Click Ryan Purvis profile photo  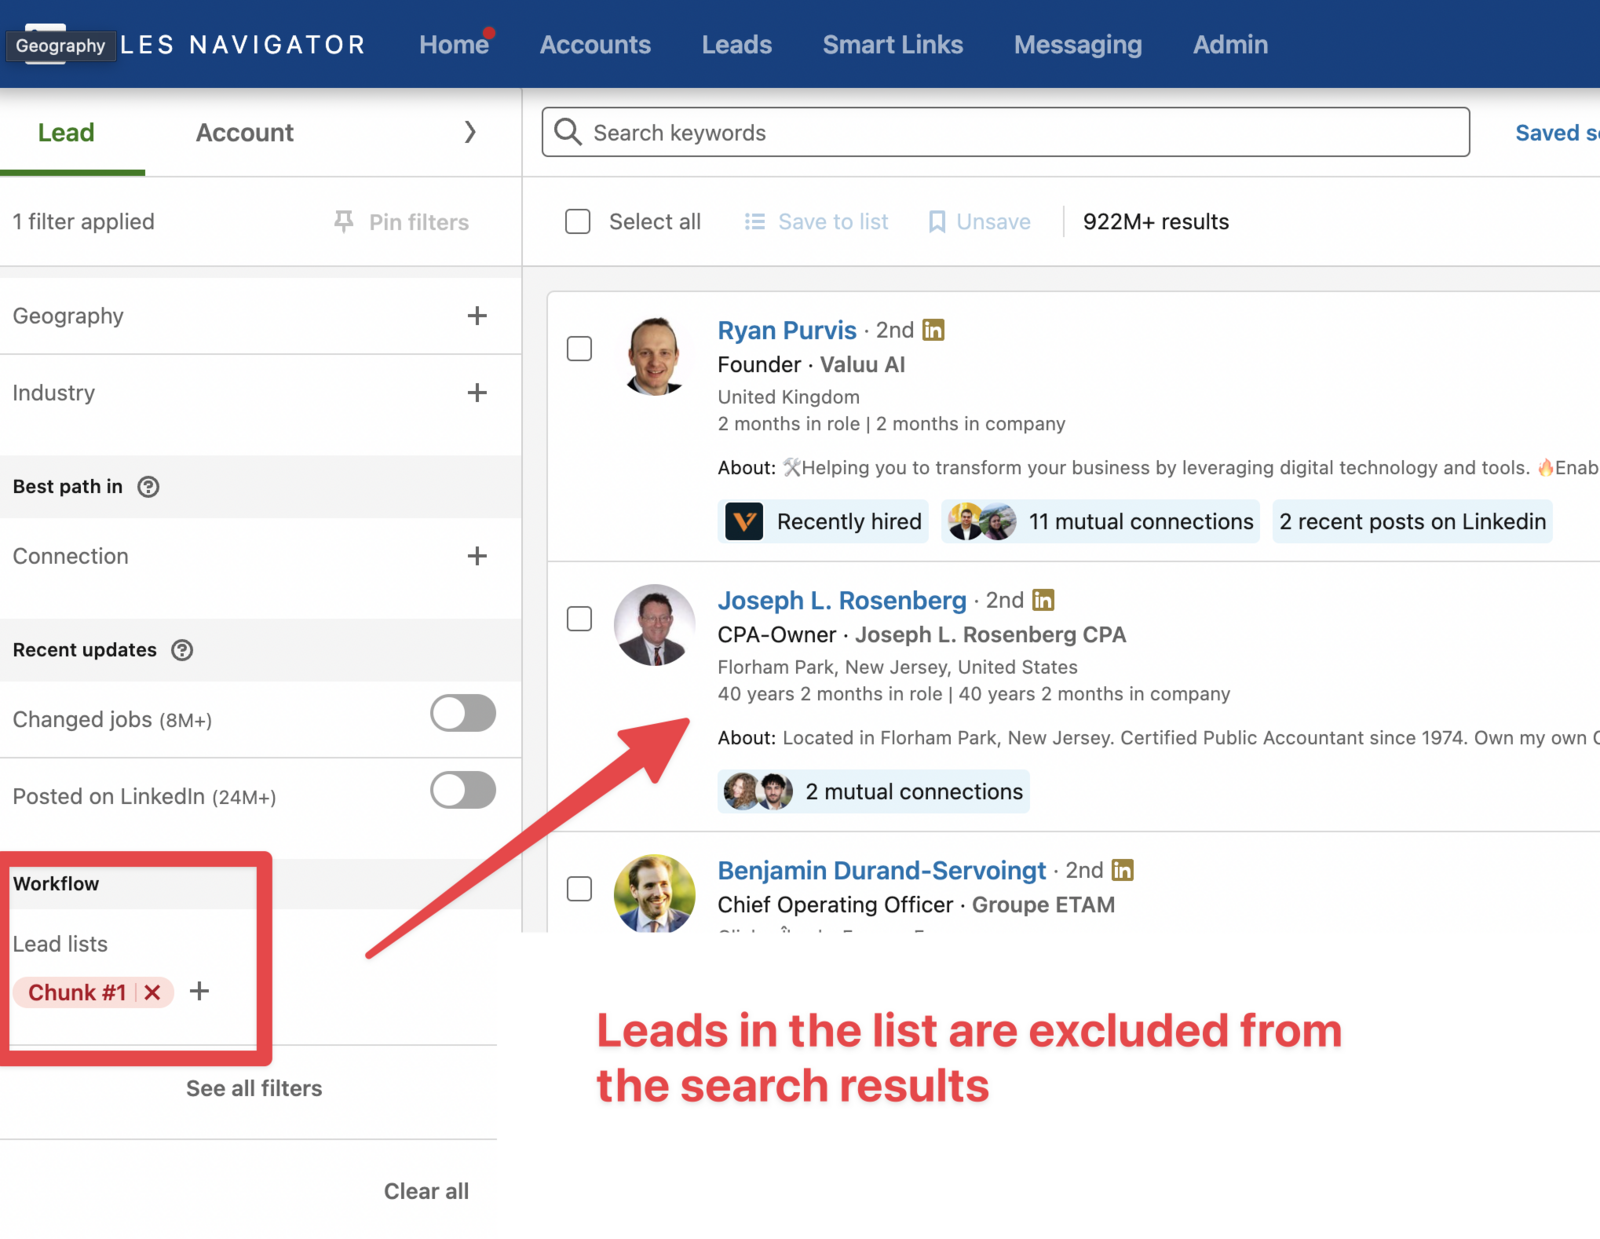tap(654, 355)
